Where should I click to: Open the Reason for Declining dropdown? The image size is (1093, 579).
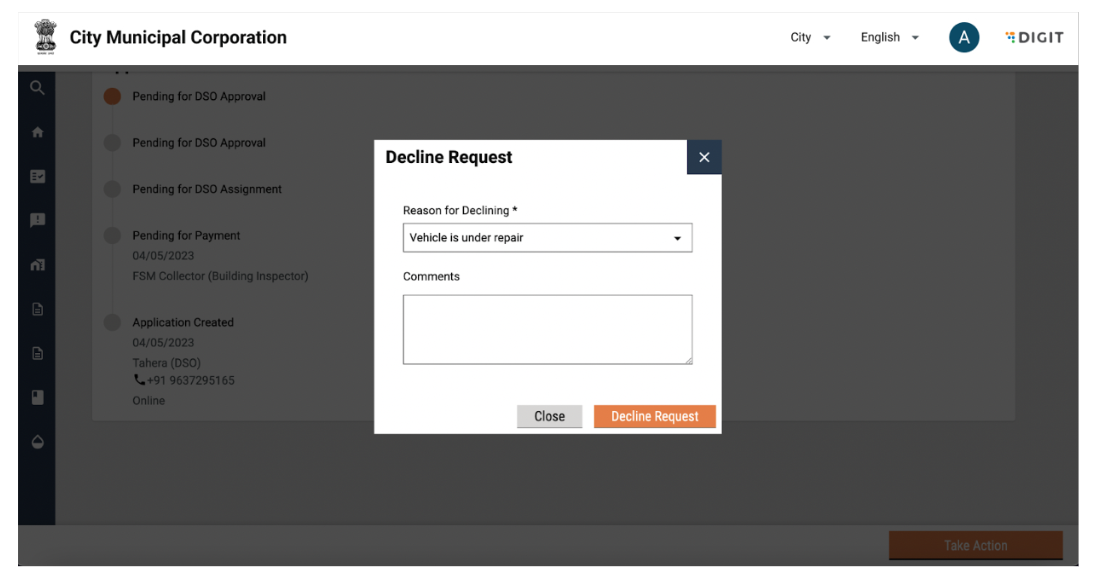pos(547,238)
